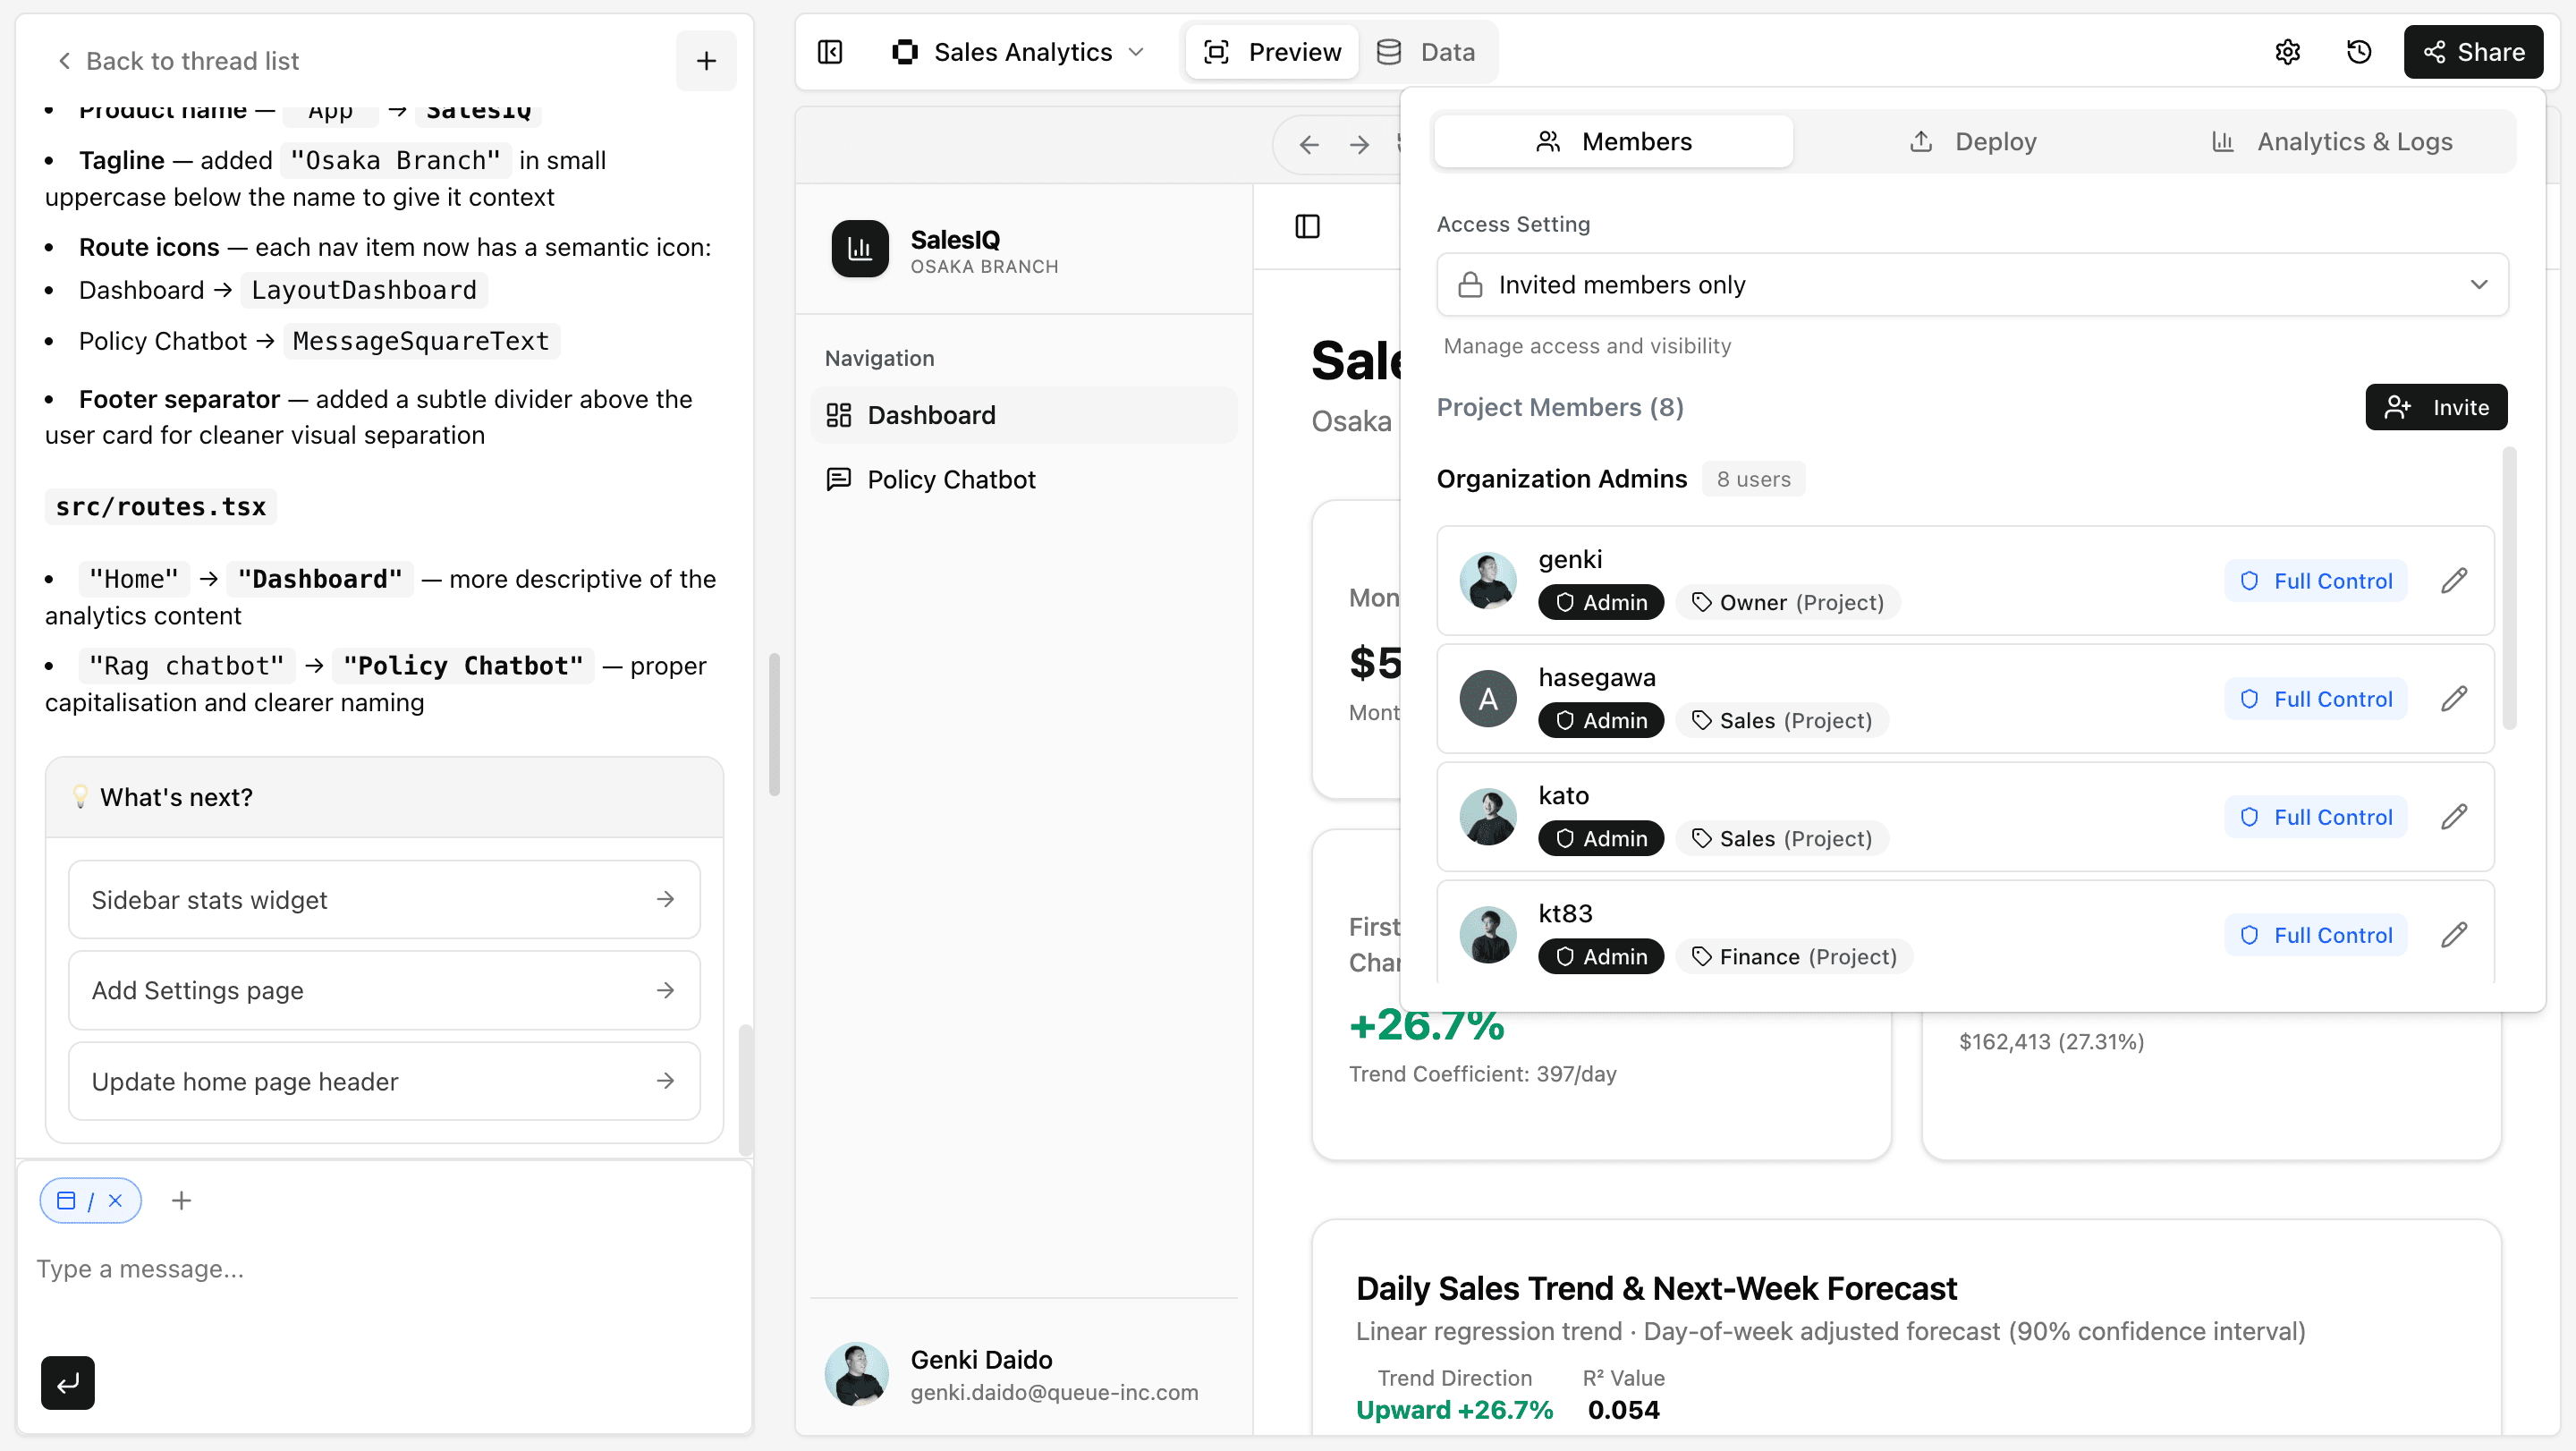This screenshot has height=1451, width=2576.
Task: Start a new thread with plus button
Action: (706, 61)
